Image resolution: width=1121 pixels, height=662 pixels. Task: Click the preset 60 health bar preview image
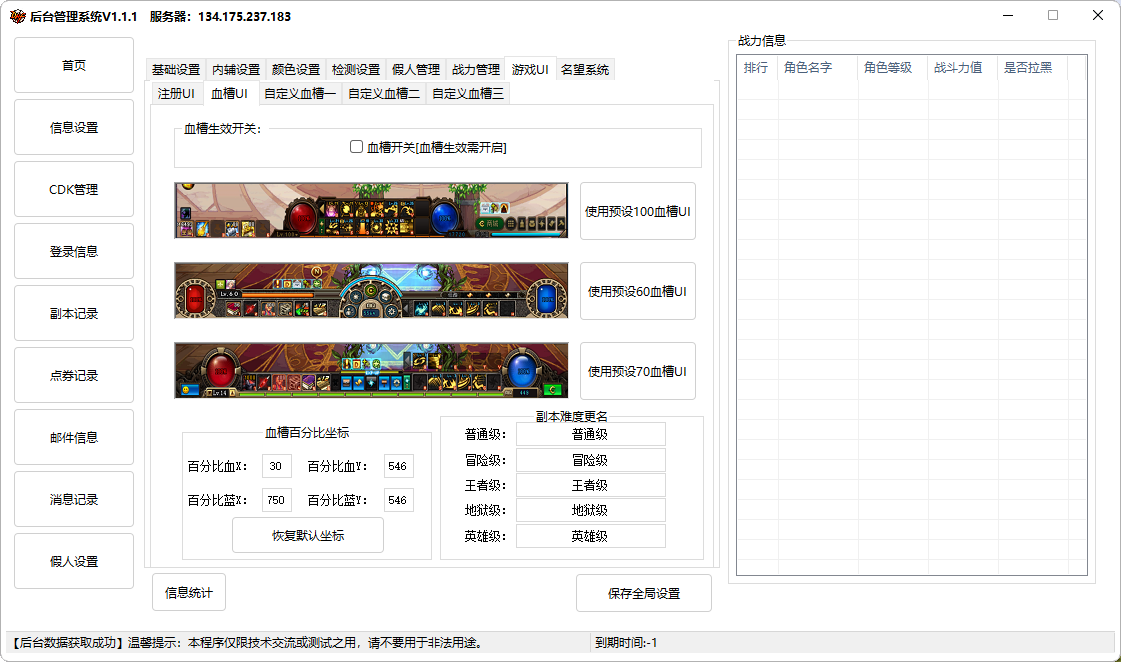pyautogui.click(x=371, y=290)
